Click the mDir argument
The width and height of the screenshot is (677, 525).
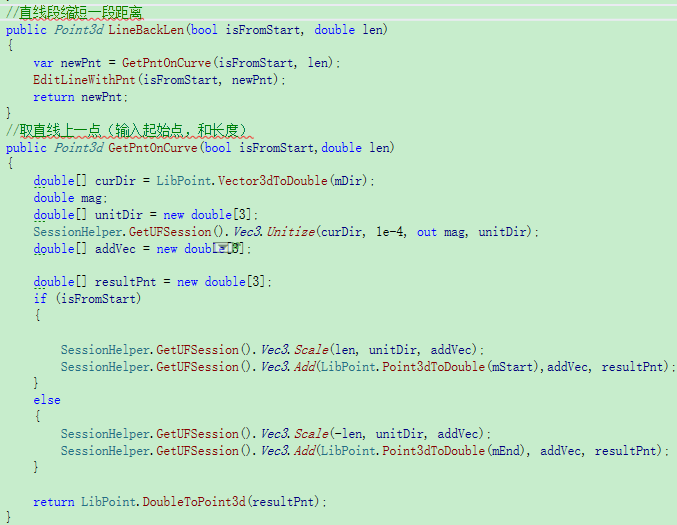(348, 181)
